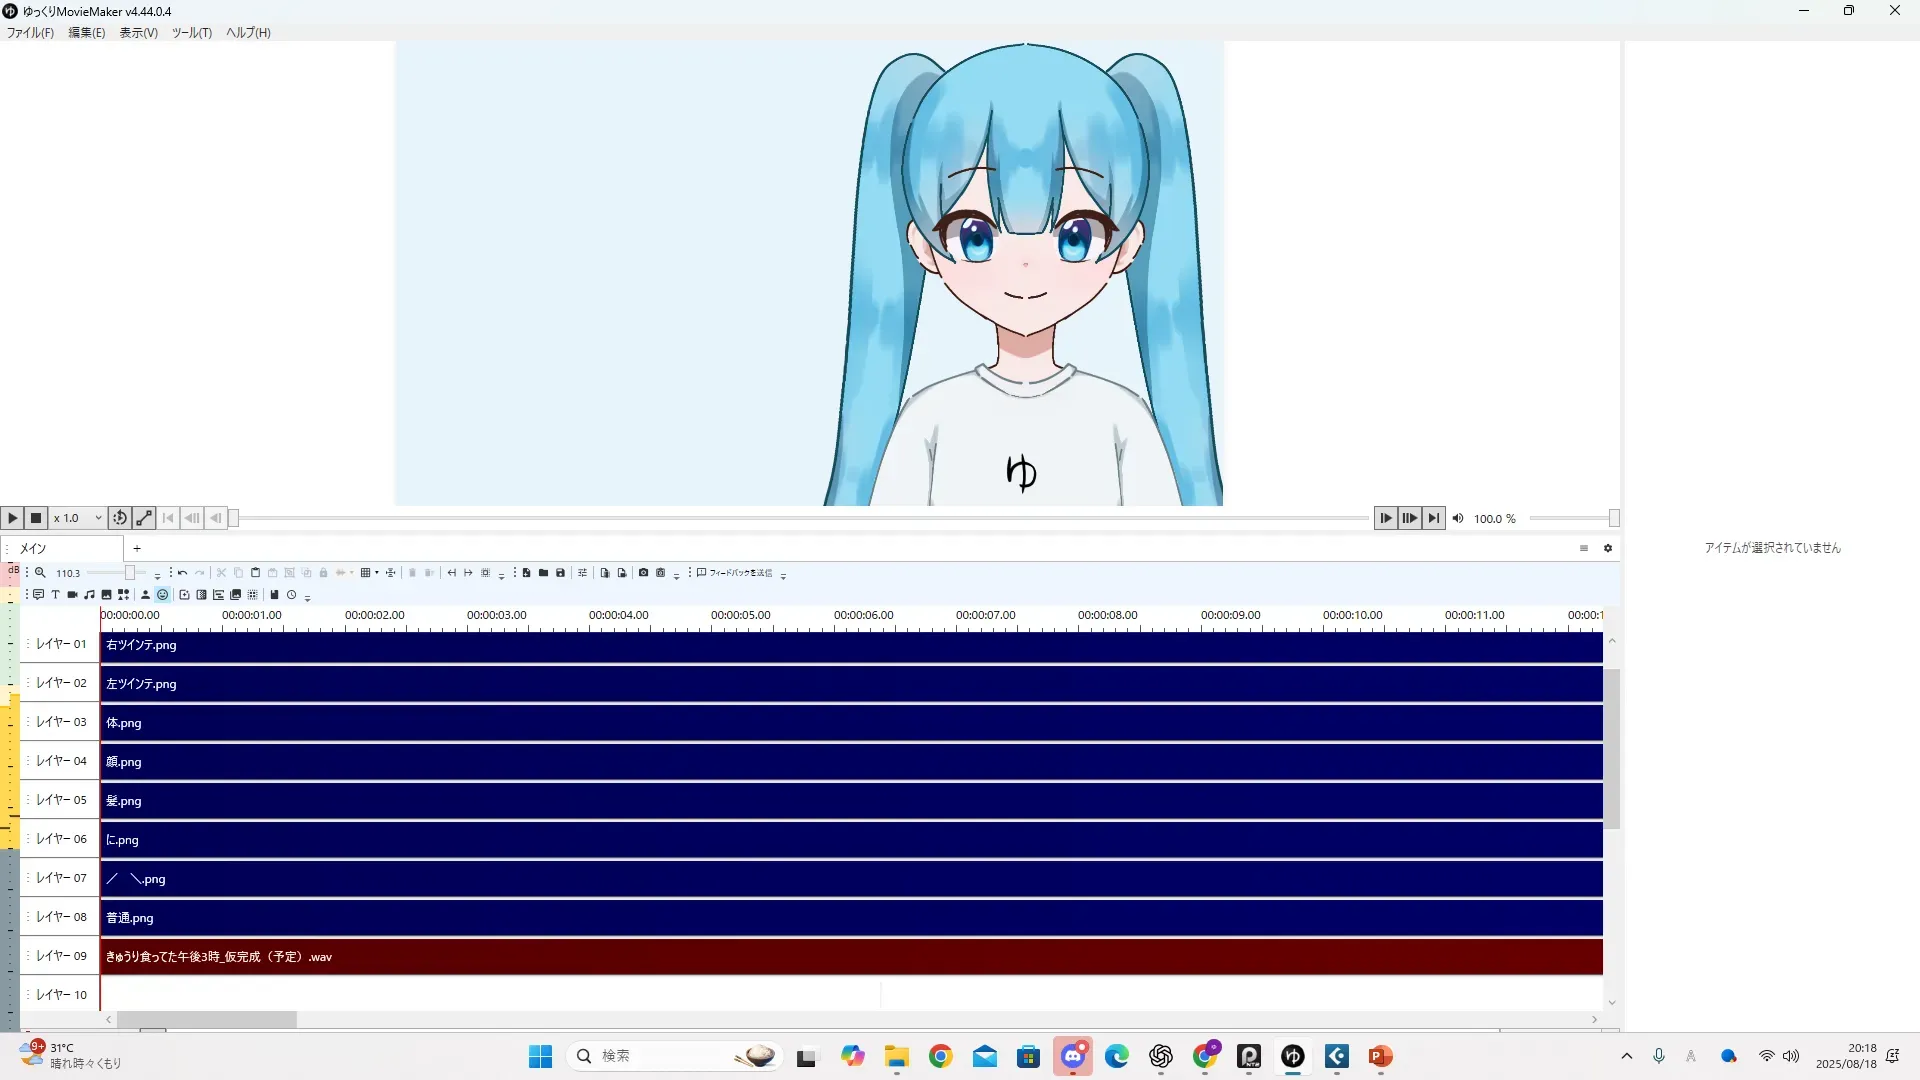
Task: Add a video item with camera icon
Action: (72, 595)
